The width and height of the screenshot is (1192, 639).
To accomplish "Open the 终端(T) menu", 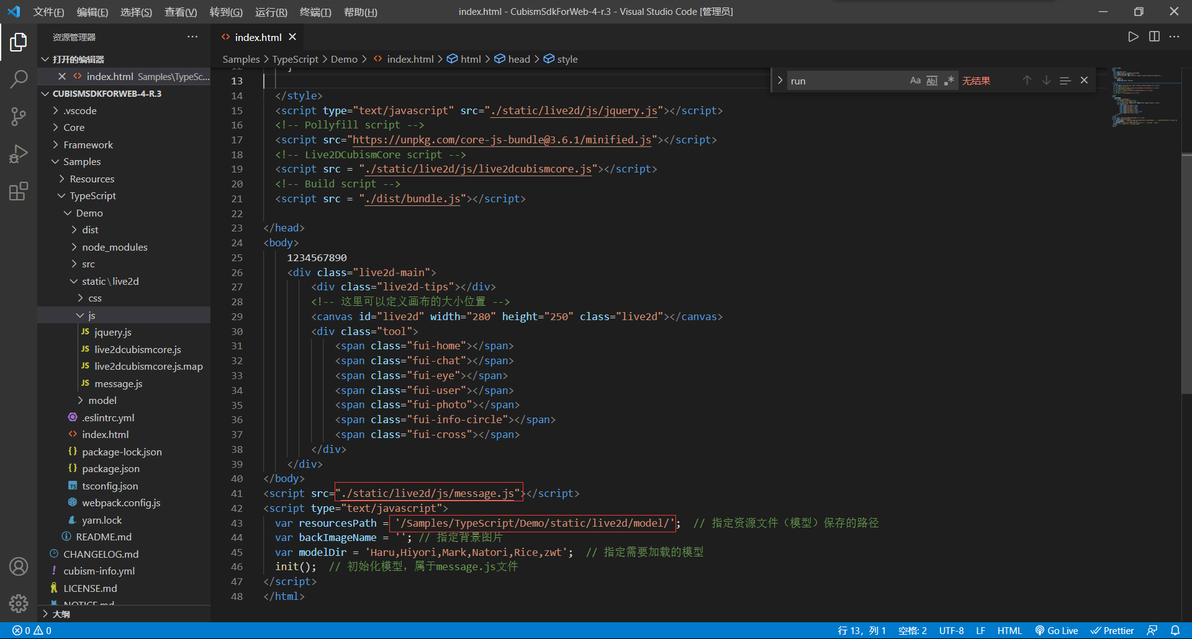I will pyautogui.click(x=315, y=12).
